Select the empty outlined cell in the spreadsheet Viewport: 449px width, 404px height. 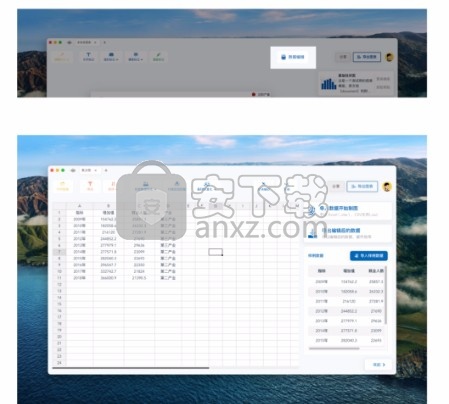click(x=216, y=252)
